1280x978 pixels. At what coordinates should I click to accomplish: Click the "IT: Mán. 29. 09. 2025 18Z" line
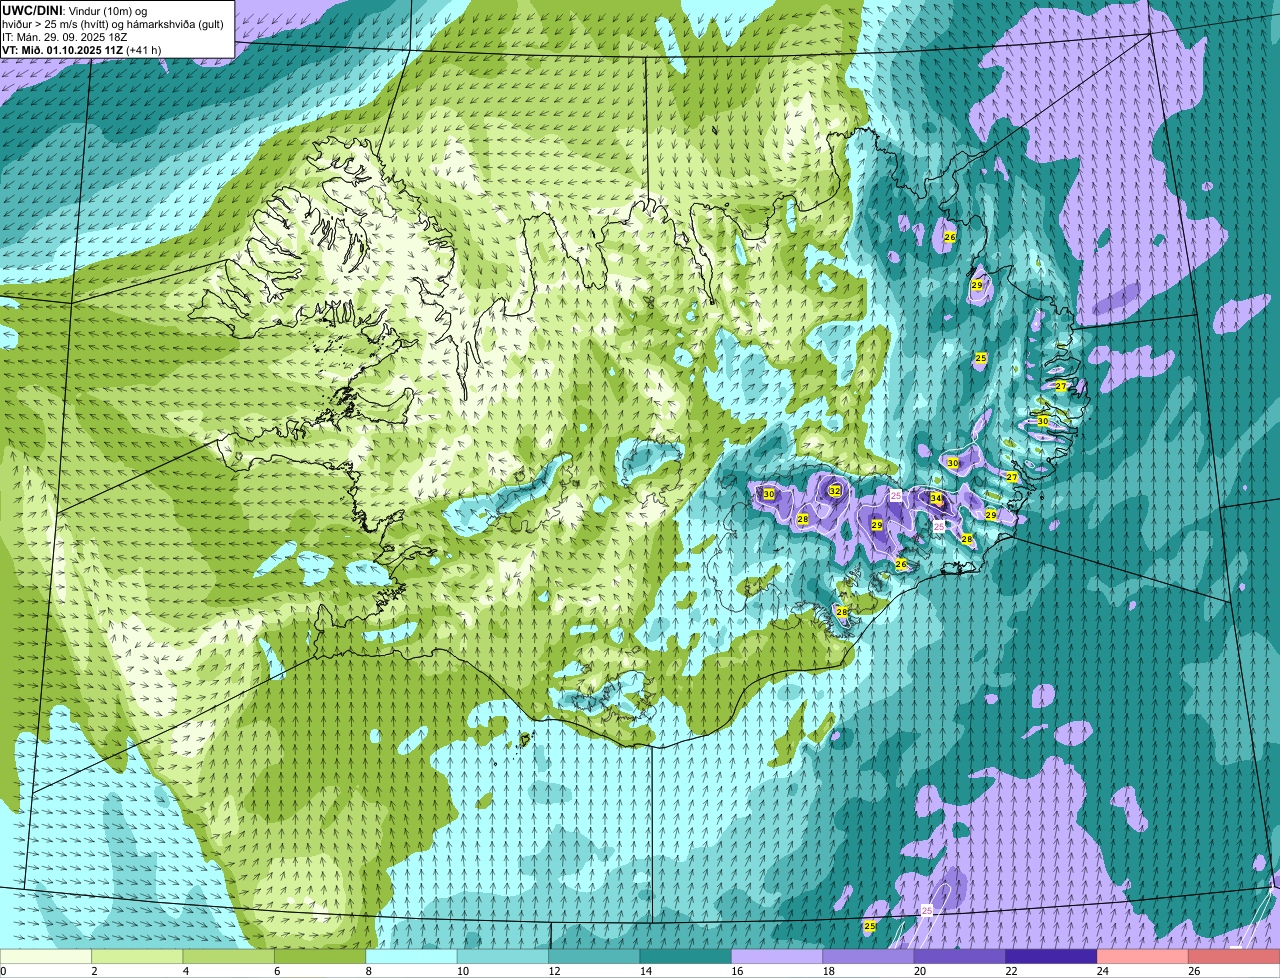pyautogui.click(x=65, y=36)
